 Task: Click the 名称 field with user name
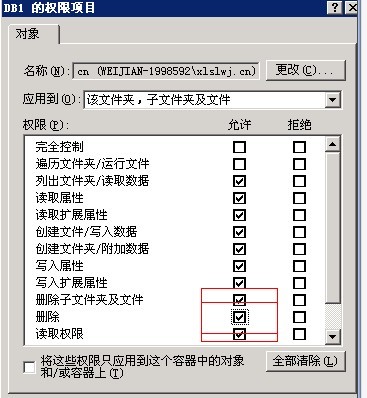click(166, 71)
